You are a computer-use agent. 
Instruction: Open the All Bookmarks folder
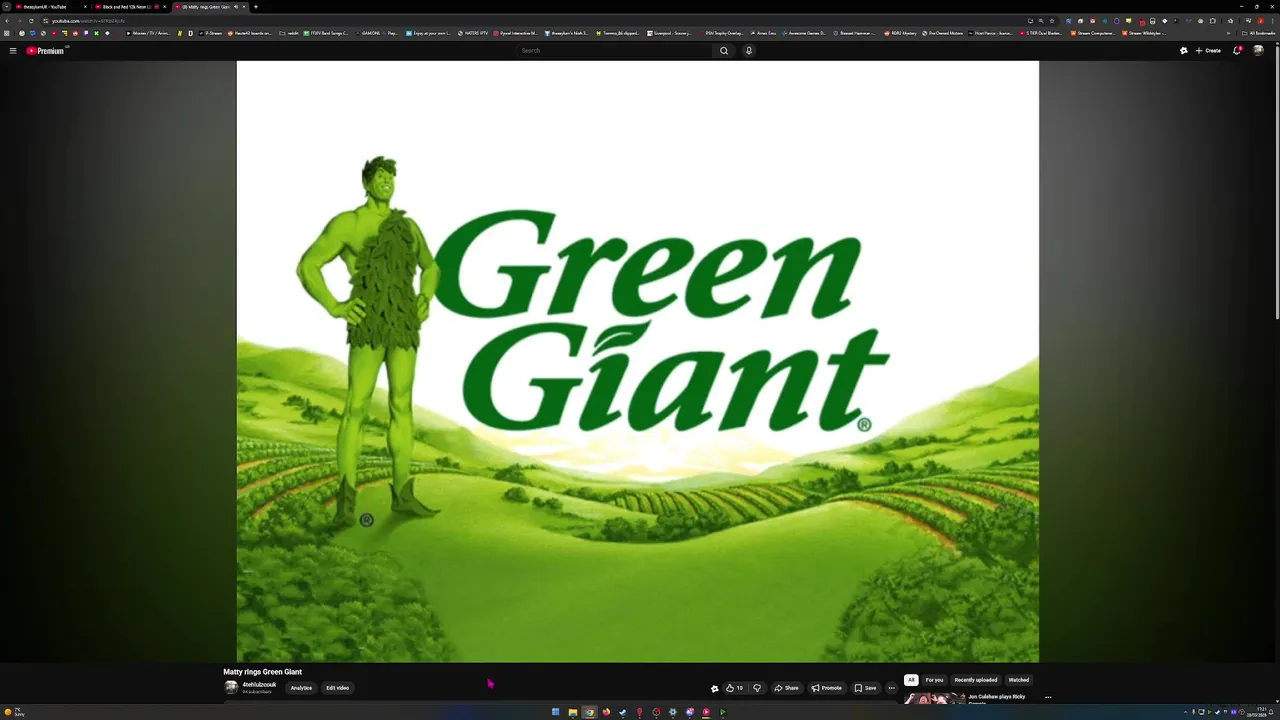click(1259, 33)
